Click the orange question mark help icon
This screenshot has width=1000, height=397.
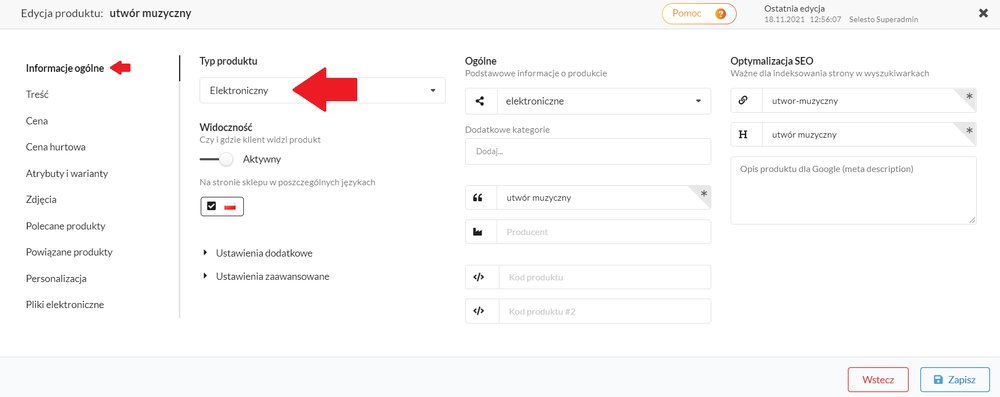[x=720, y=13]
